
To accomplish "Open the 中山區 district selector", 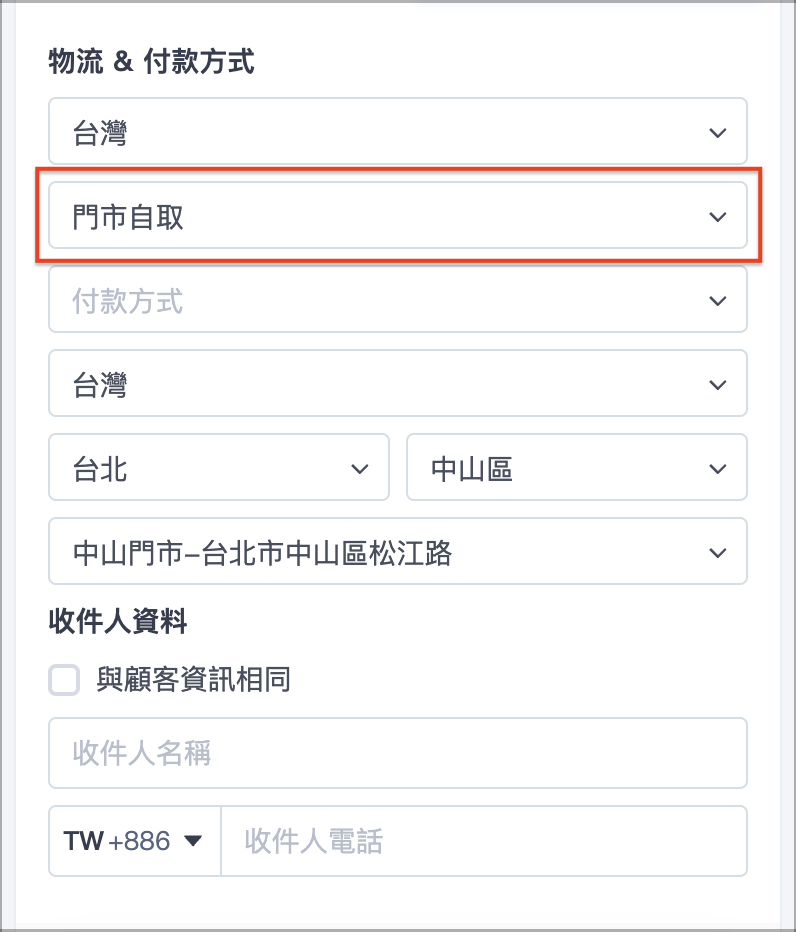I will [x=576, y=467].
